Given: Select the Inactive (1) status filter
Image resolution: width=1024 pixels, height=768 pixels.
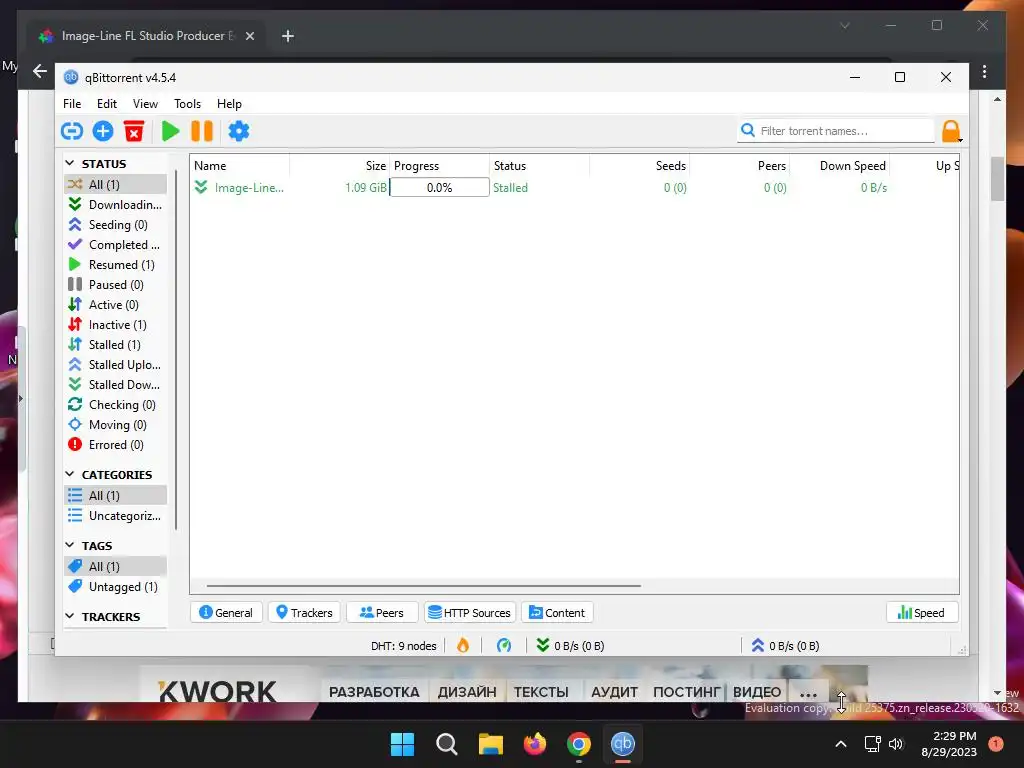Looking at the screenshot, I should (116, 325).
